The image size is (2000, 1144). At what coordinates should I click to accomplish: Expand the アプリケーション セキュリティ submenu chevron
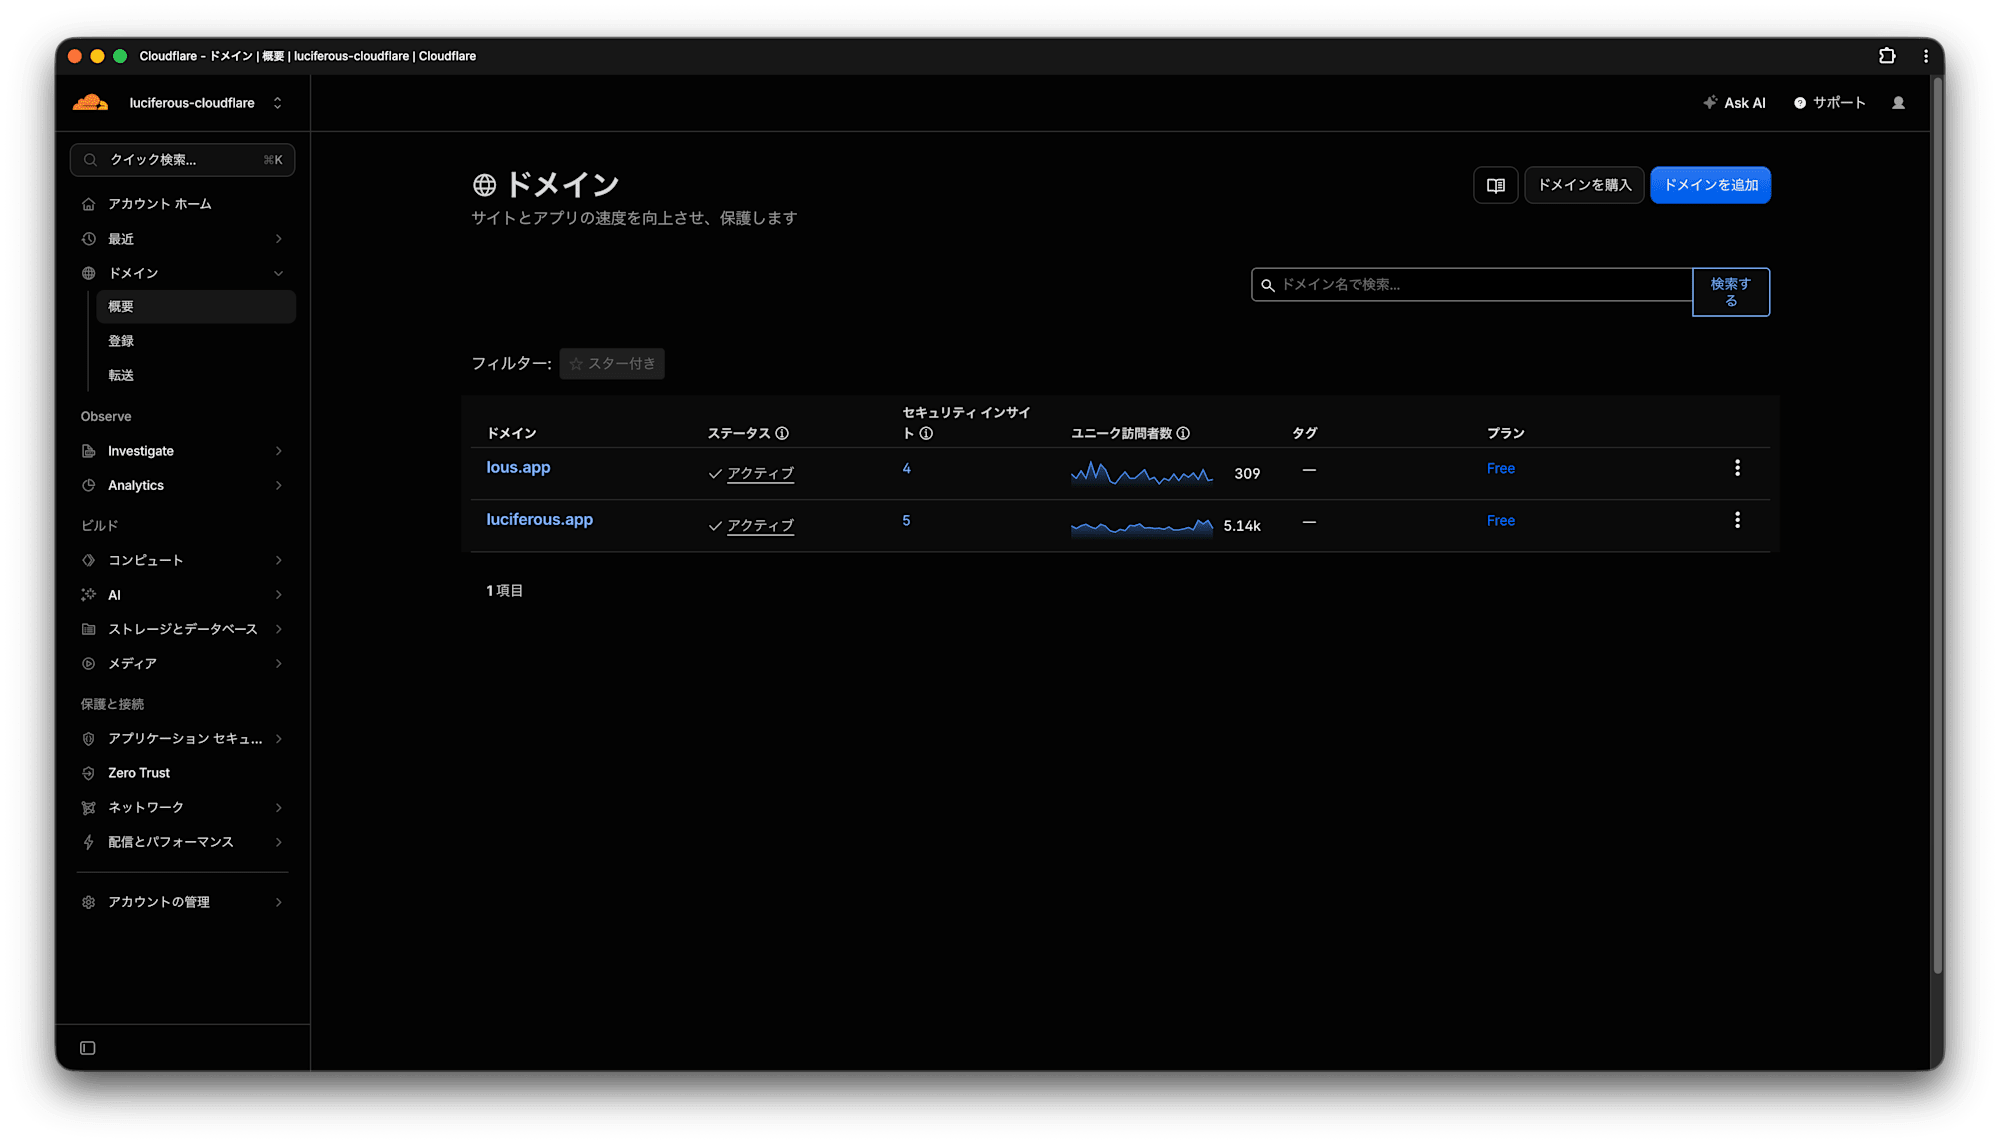tap(279, 739)
